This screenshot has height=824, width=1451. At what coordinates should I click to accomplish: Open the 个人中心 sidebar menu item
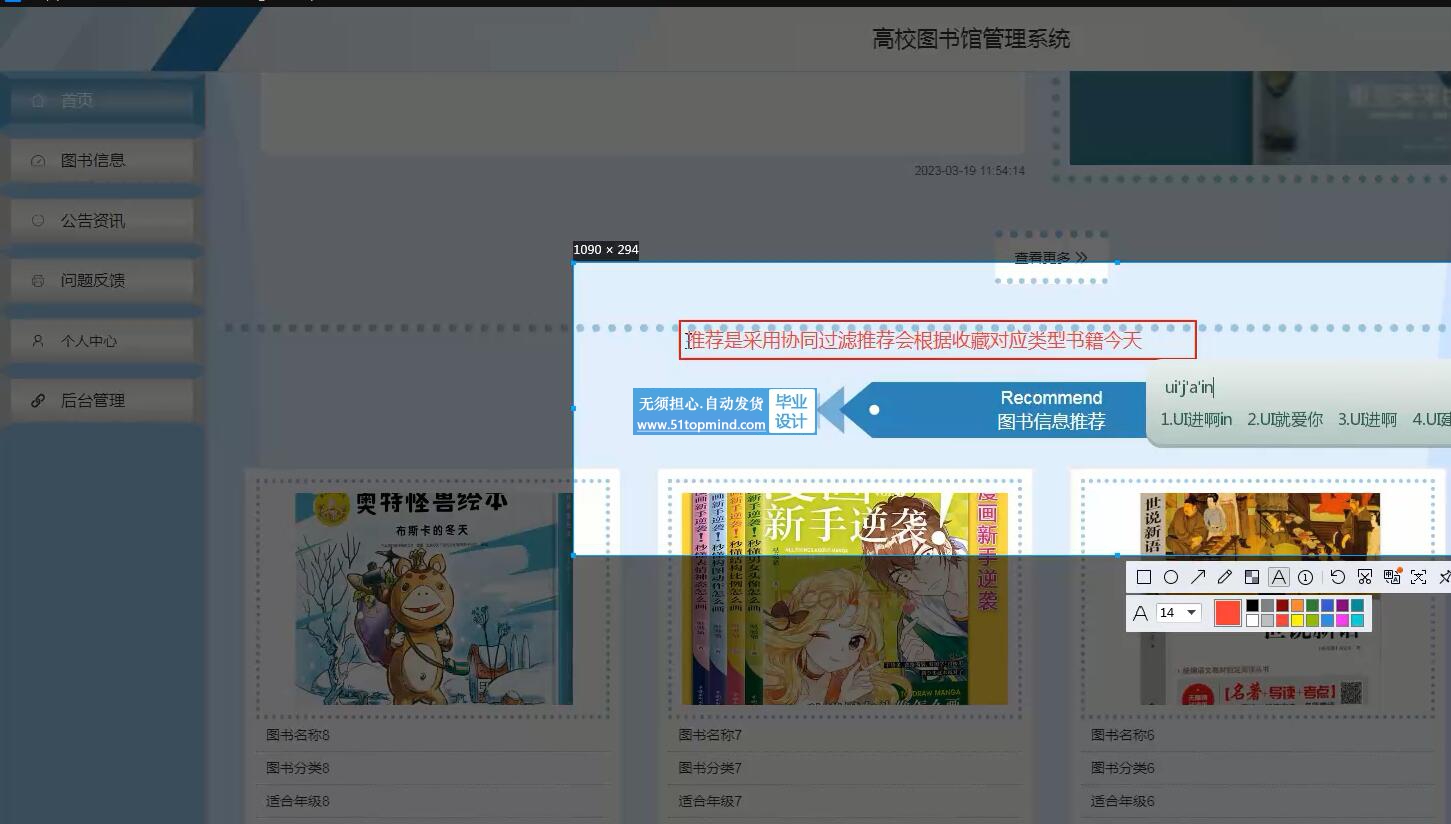point(102,340)
